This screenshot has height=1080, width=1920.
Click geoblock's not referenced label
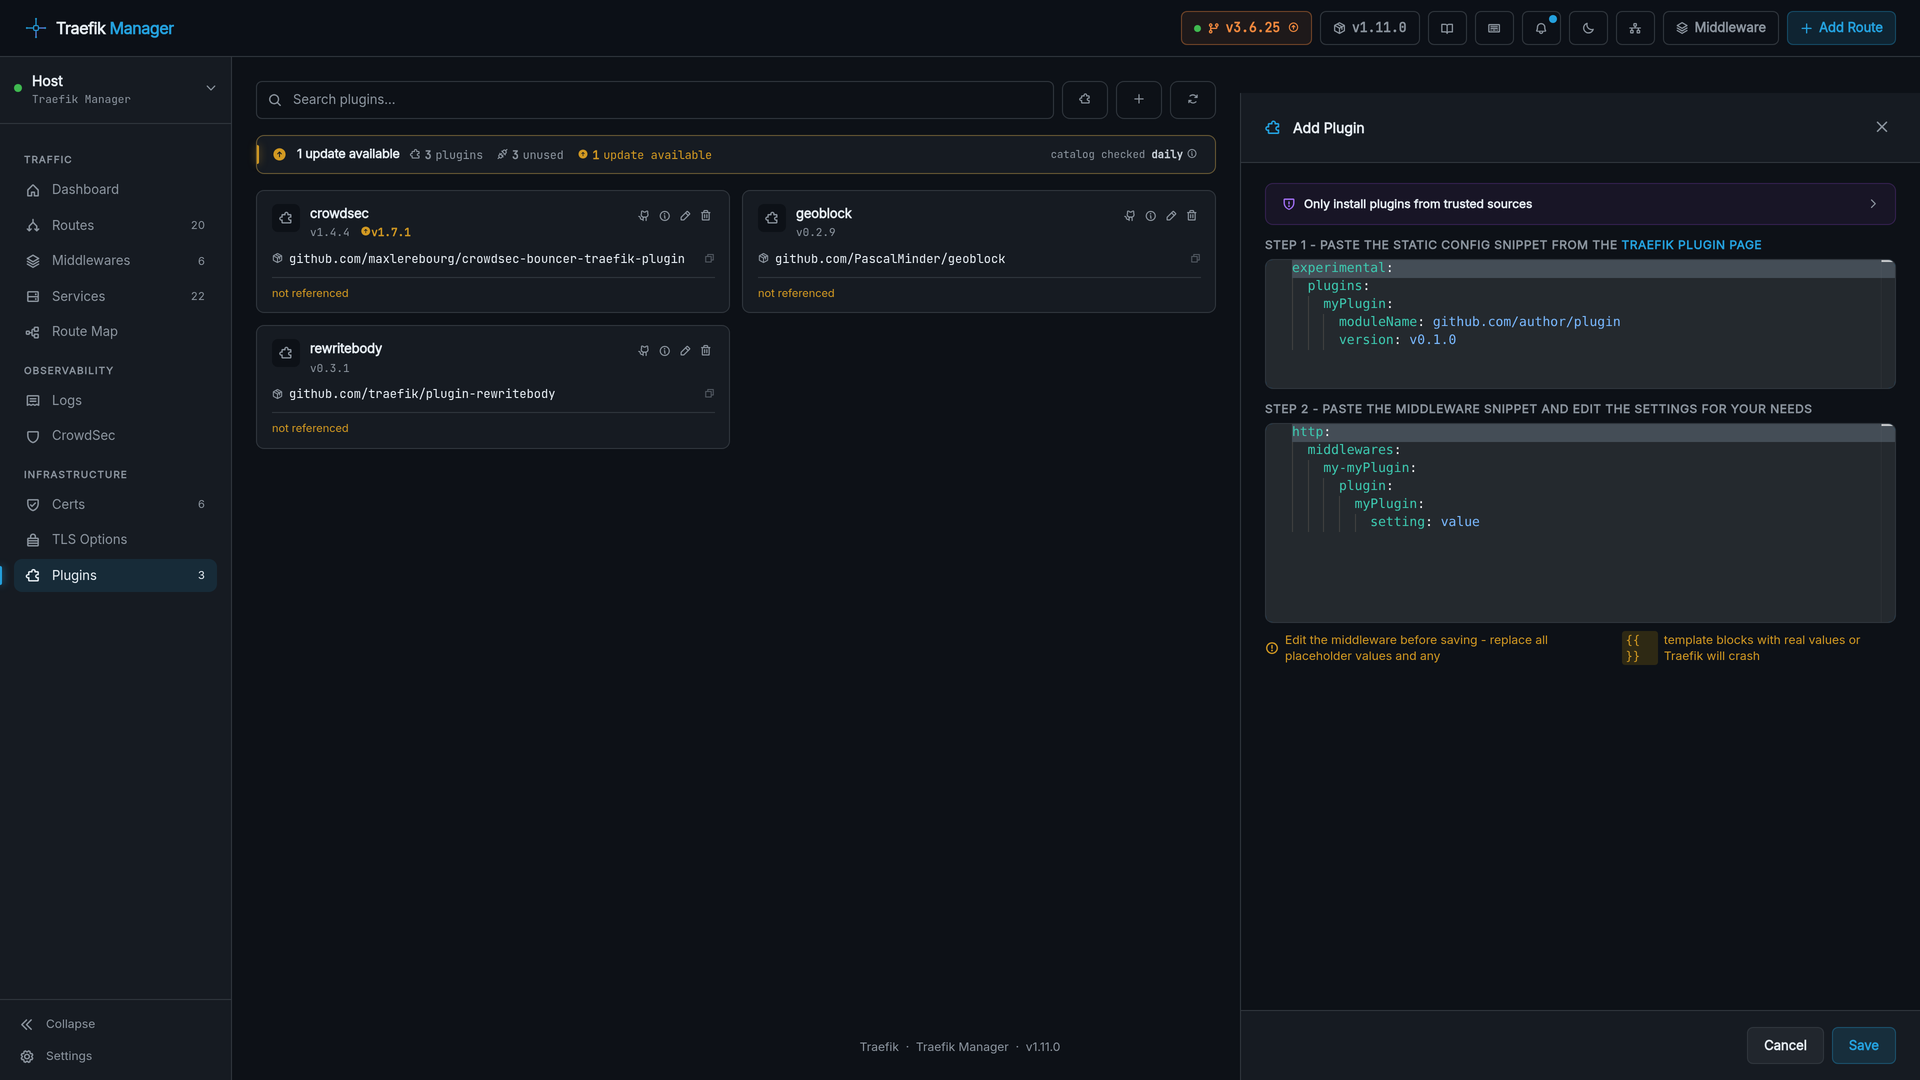pyautogui.click(x=796, y=294)
